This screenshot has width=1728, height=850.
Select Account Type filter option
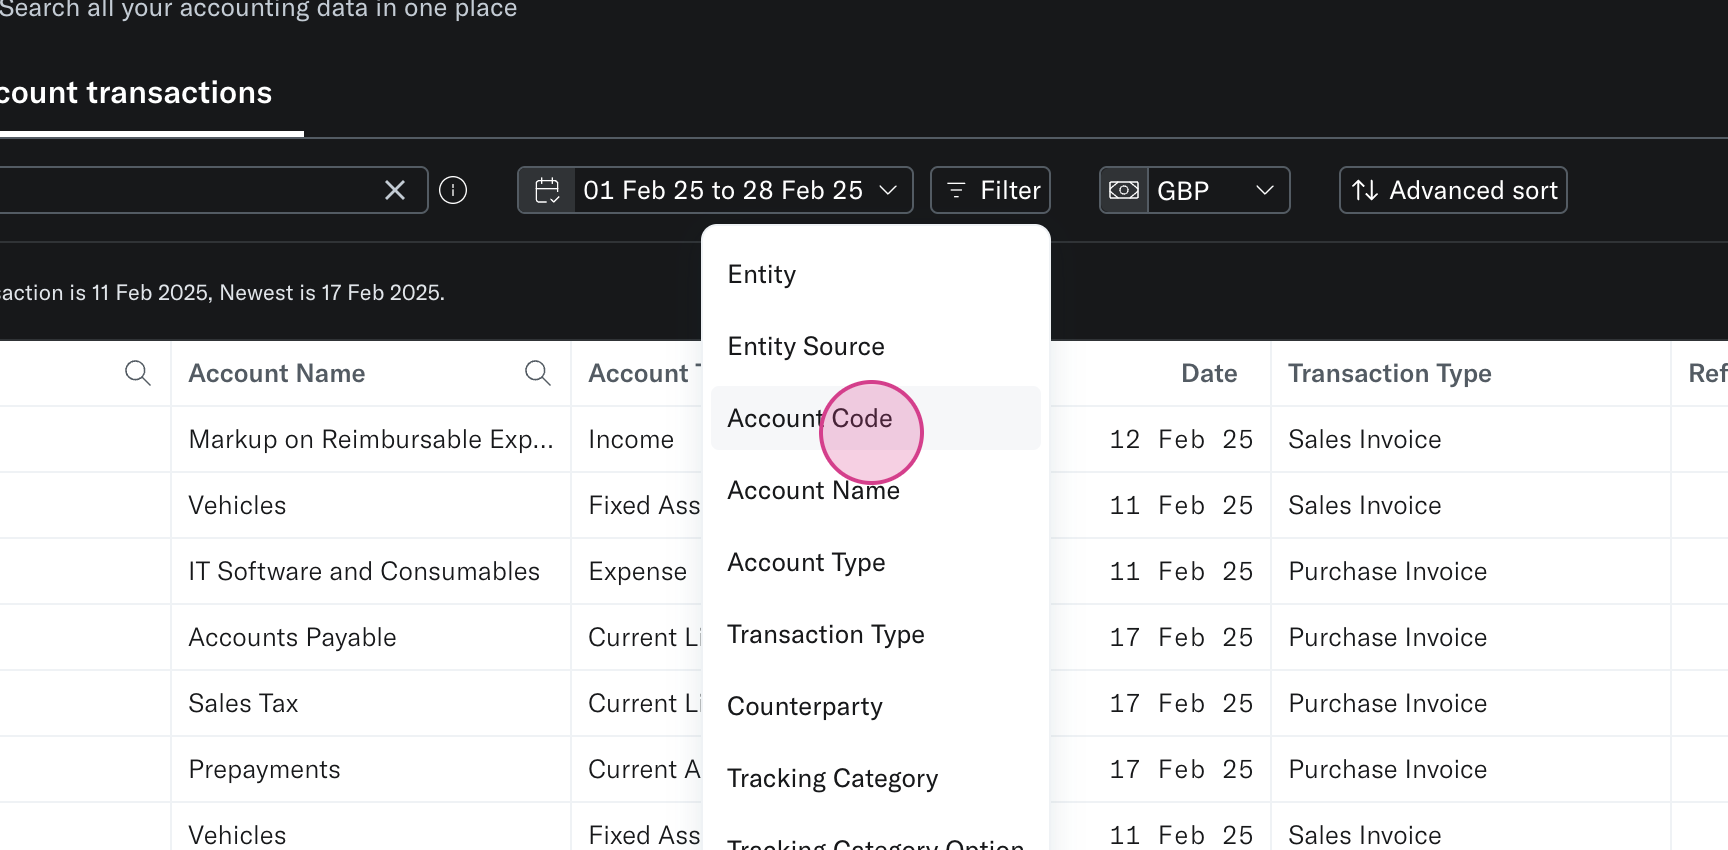(806, 562)
